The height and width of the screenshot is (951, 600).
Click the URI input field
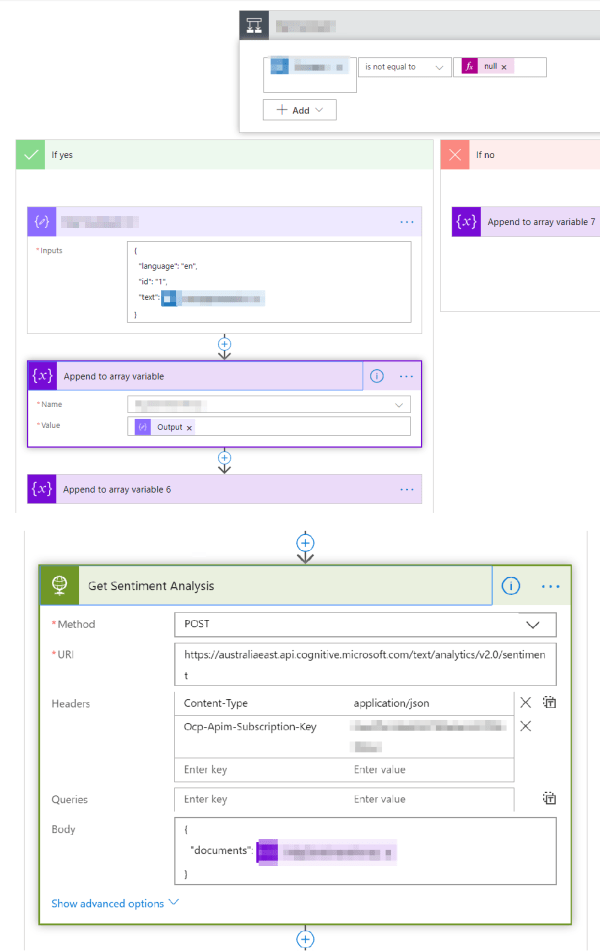[364, 664]
